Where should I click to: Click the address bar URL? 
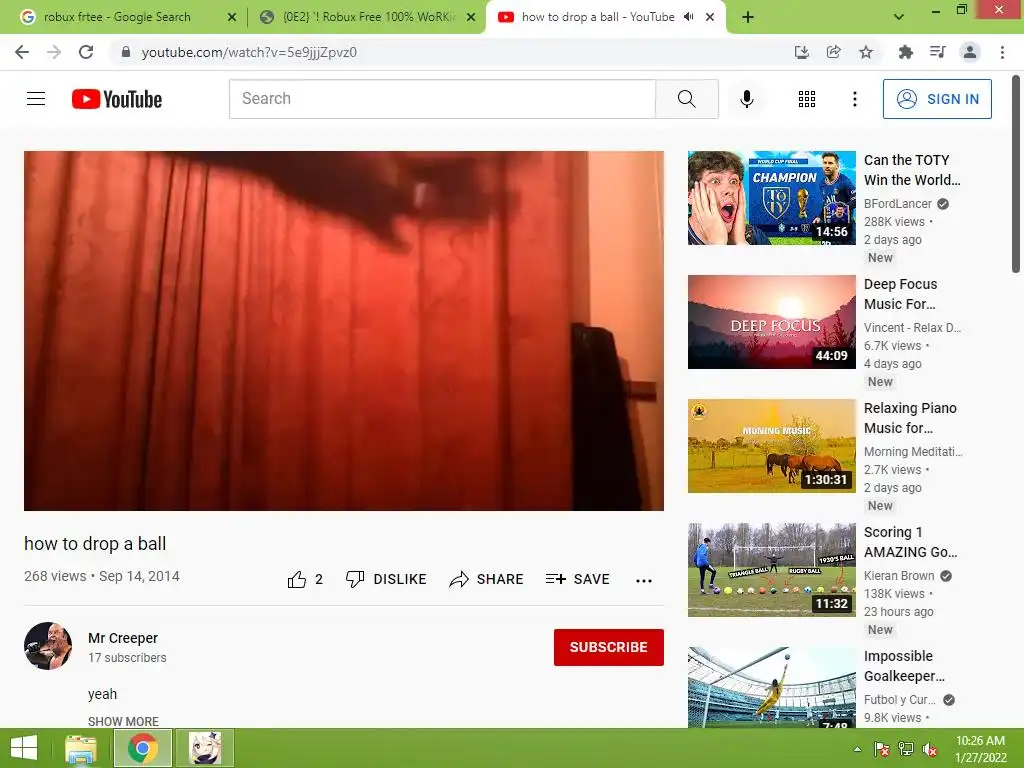tap(249, 52)
